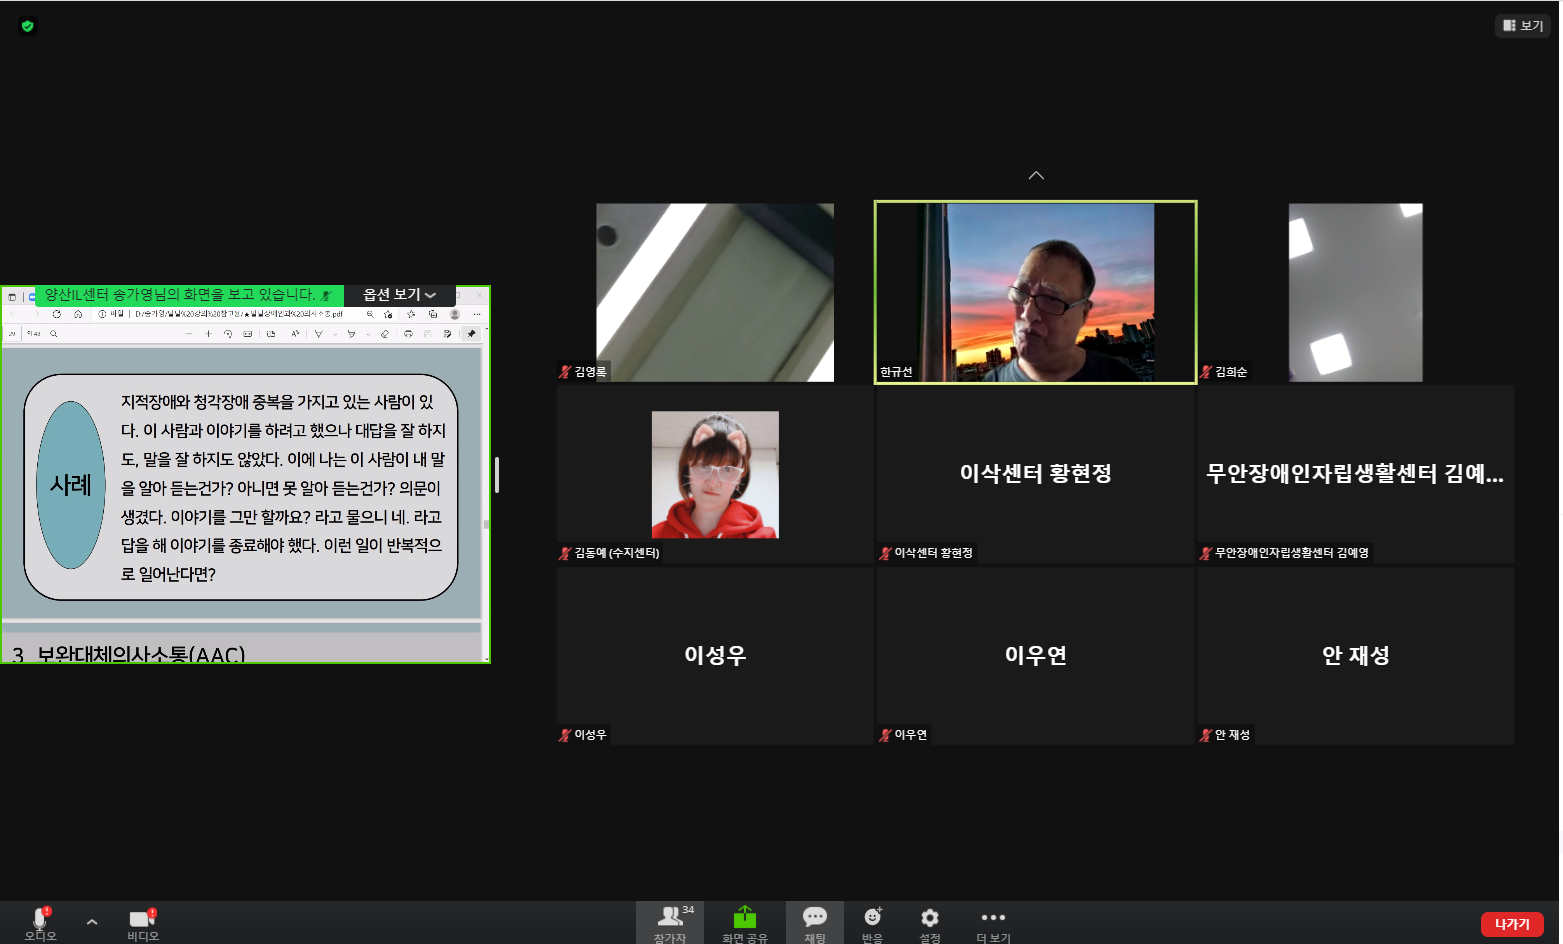Screen dimensions: 1563x944
Task: Toggle the microphone audio (오디오) button
Action: (x=40, y=922)
